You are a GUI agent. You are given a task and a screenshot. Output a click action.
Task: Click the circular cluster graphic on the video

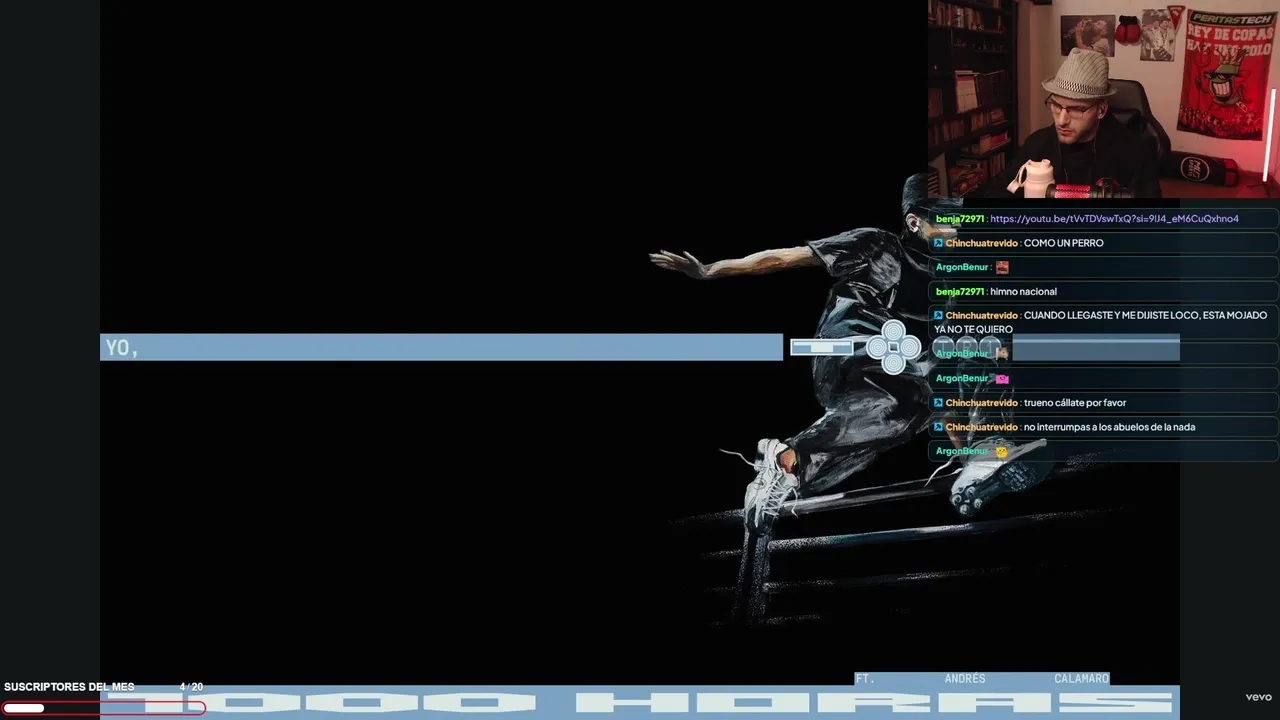tap(893, 347)
